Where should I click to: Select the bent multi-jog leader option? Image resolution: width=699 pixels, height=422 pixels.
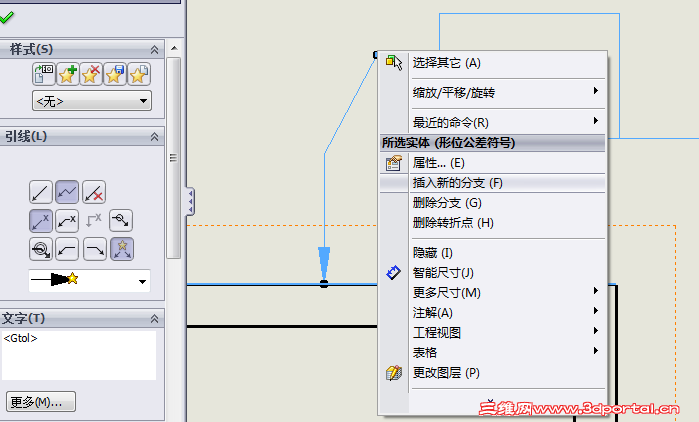click(67, 193)
